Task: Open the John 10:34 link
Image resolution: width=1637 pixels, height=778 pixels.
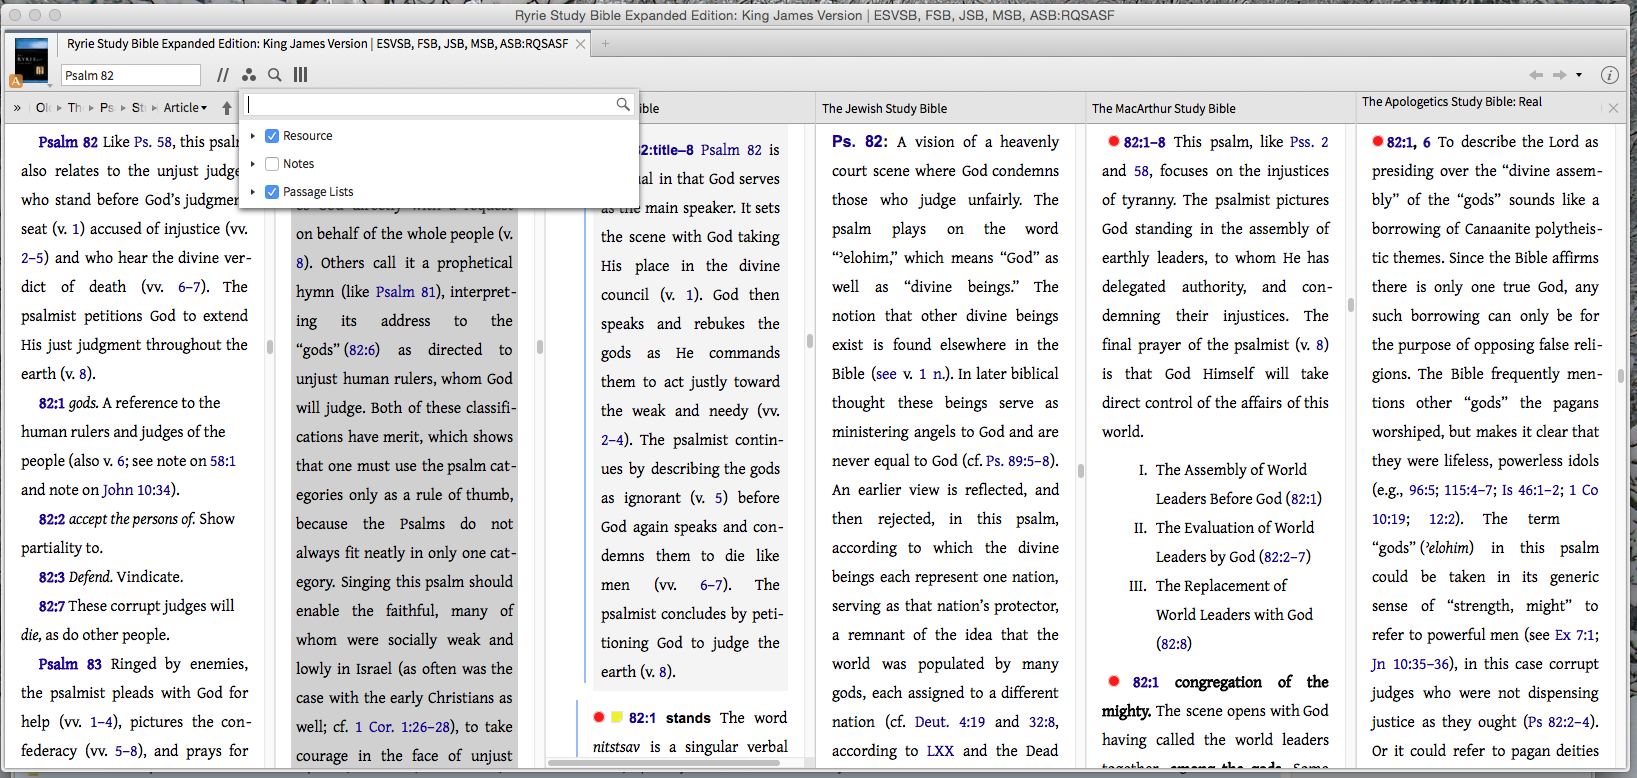Action: tap(138, 490)
